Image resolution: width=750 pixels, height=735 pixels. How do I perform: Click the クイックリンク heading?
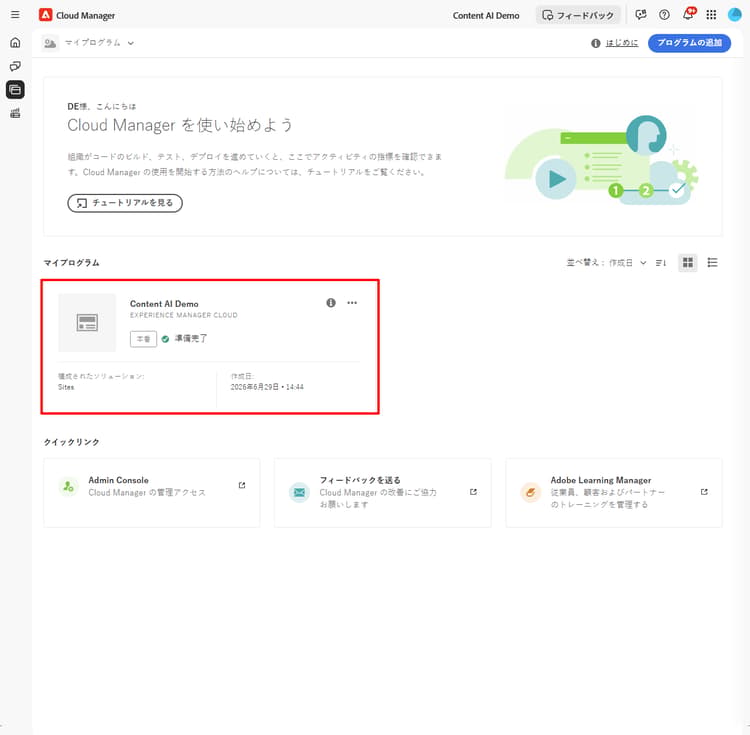coord(71,442)
